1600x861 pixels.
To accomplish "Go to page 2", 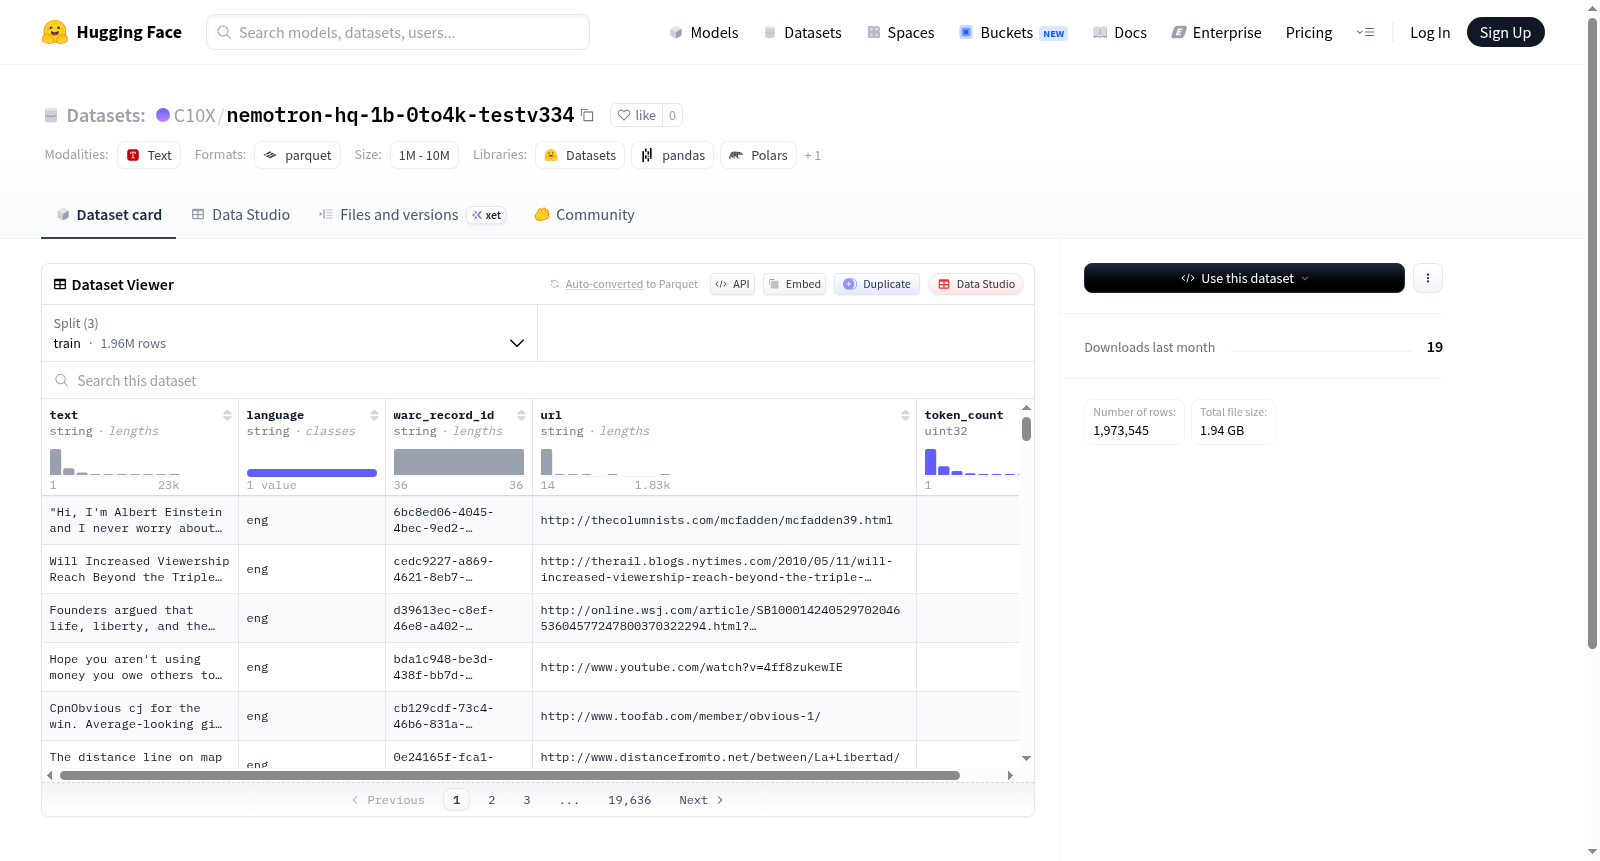I will click(x=492, y=800).
